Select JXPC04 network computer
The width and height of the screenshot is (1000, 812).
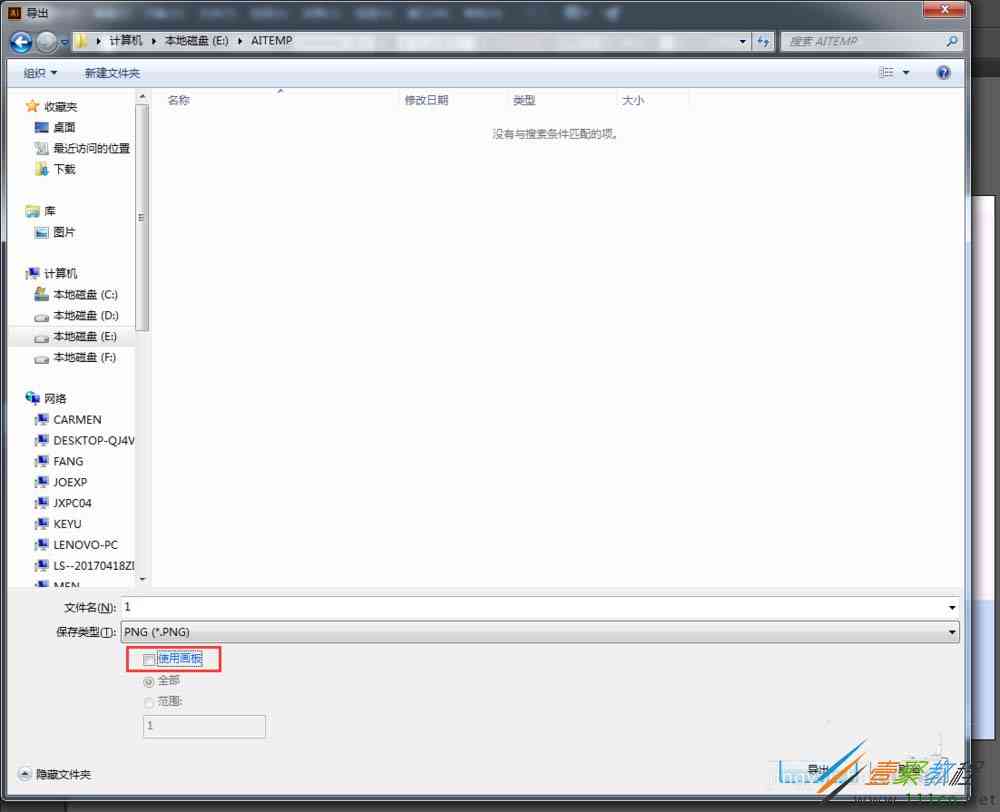63,503
